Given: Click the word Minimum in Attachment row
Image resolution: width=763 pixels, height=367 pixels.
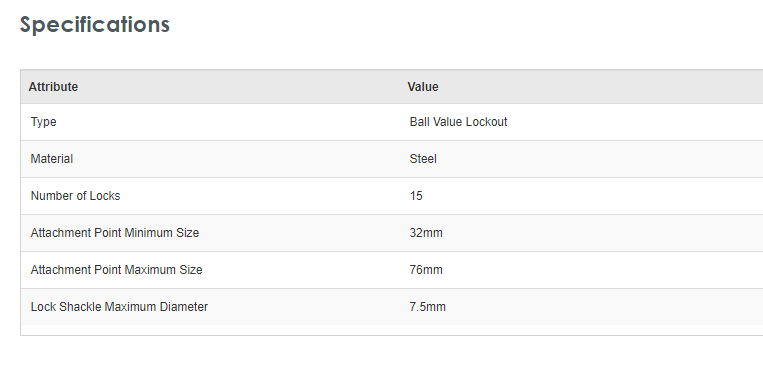Looking at the screenshot, I should pyautogui.click(x=147, y=233).
